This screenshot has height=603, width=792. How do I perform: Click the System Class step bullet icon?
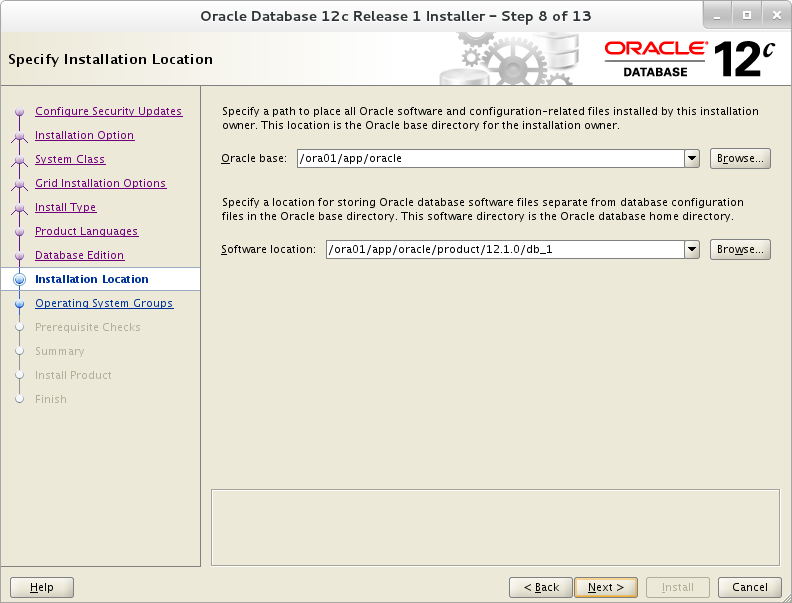point(20,160)
